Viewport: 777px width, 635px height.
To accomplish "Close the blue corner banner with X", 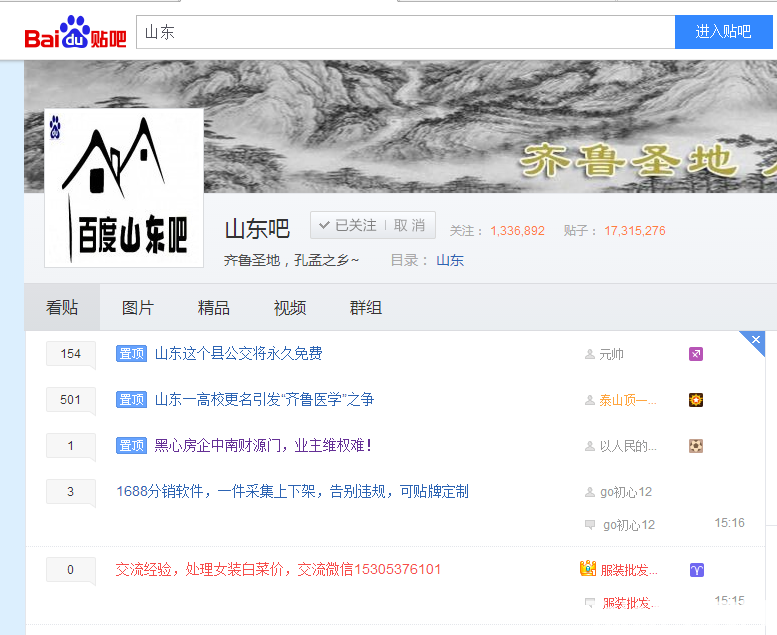I will [x=756, y=340].
